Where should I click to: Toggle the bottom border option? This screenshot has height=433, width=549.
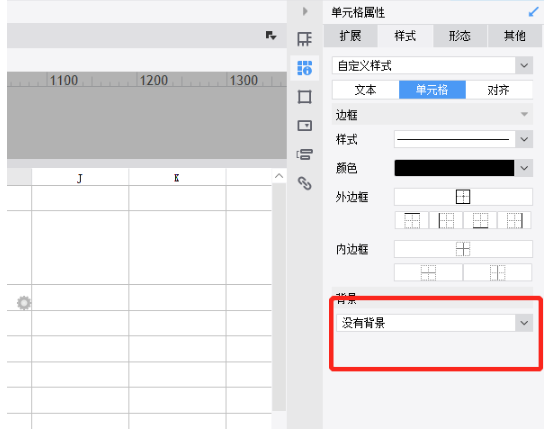click(480, 221)
